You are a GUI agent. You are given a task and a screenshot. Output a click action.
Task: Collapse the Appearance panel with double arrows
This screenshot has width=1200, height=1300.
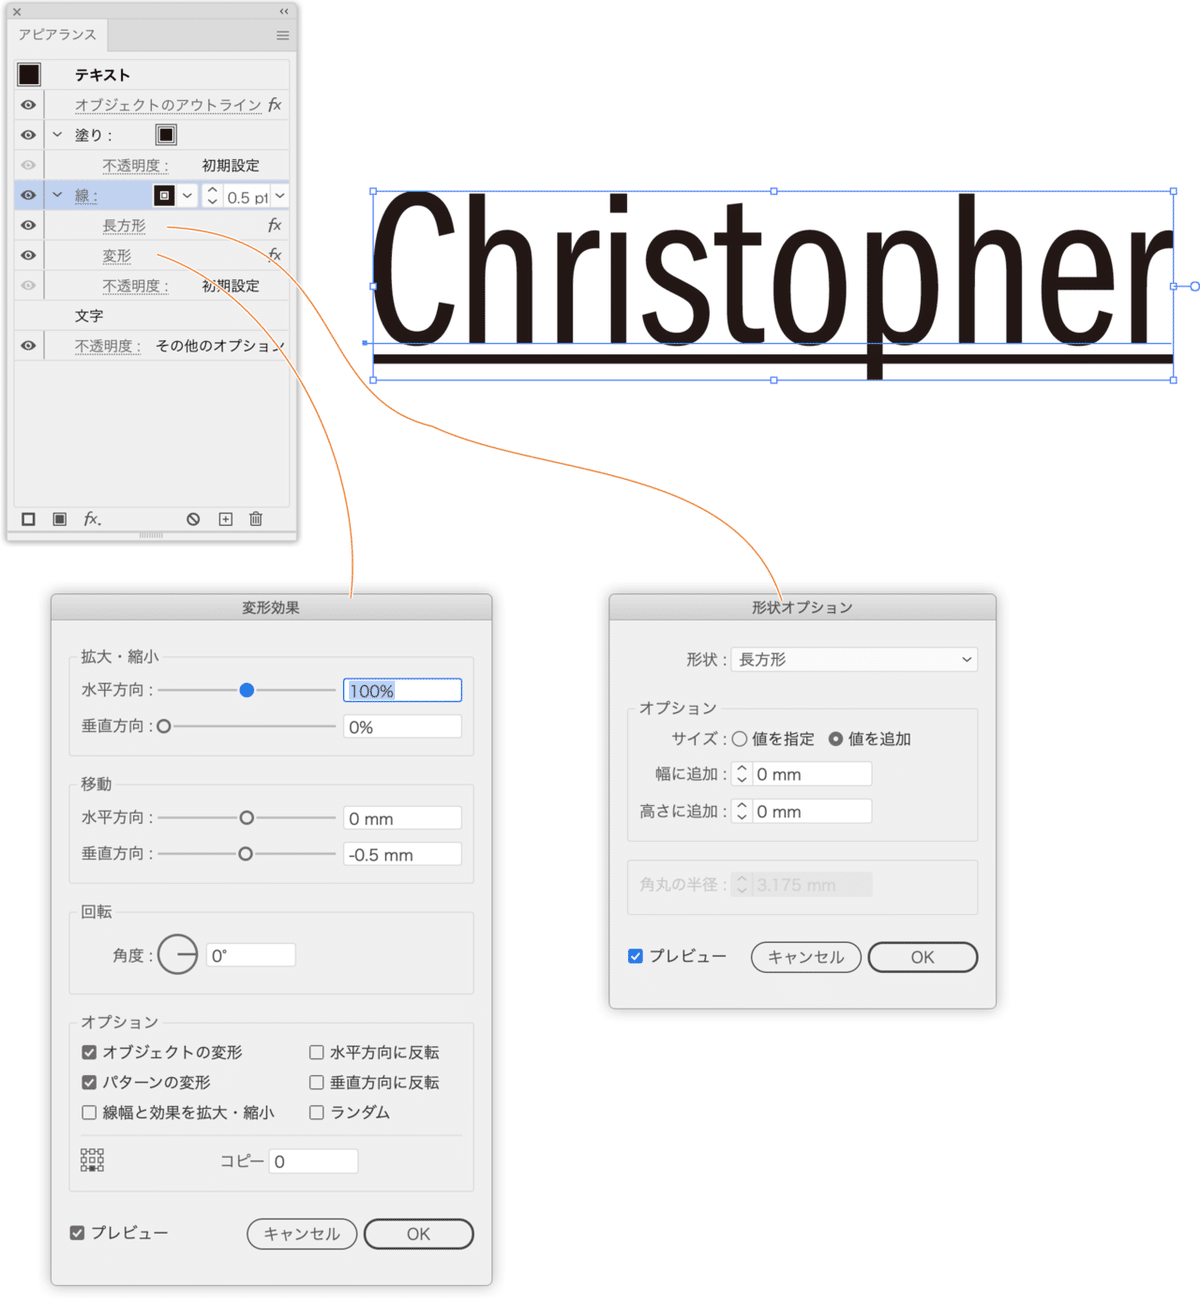coord(284,11)
